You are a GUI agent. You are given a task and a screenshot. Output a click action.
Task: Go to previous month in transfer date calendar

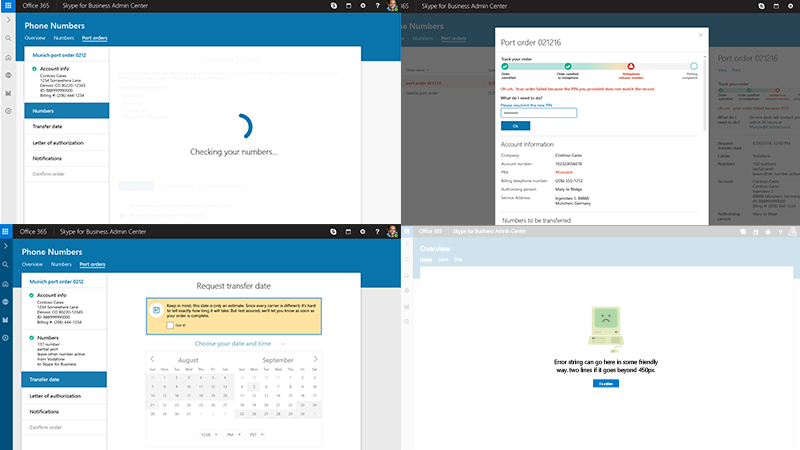[x=152, y=359]
